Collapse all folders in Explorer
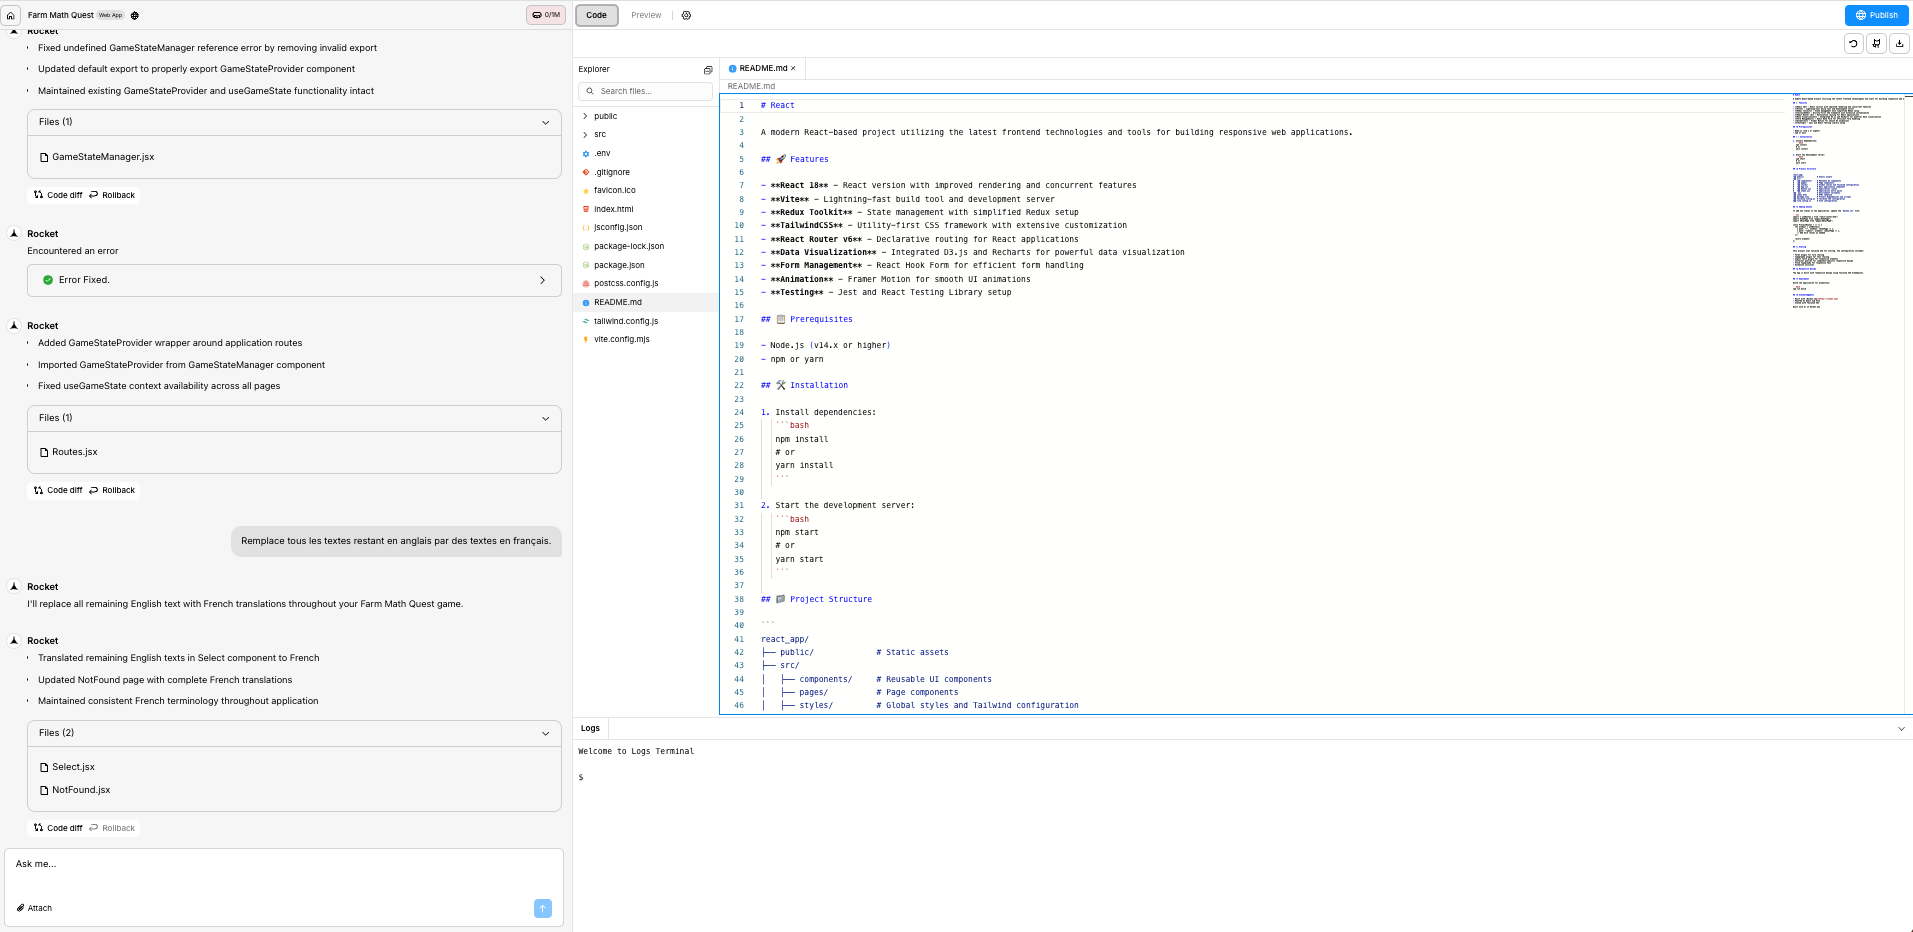The height and width of the screenshot is (932, 1913). (x=708, y=70)
